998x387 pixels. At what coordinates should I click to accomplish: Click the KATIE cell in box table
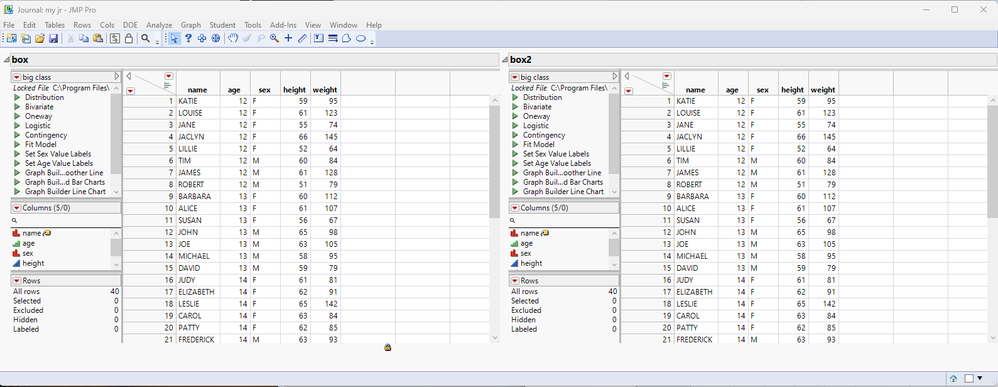(x=199, y=101)
